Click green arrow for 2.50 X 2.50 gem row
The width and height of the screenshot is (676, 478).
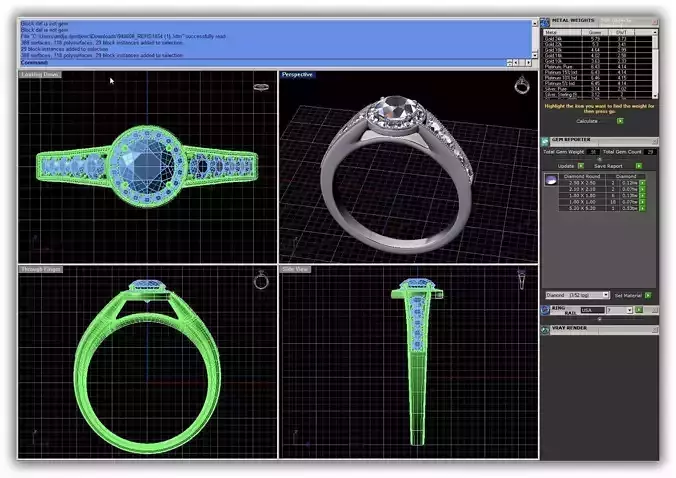point(642,183)
